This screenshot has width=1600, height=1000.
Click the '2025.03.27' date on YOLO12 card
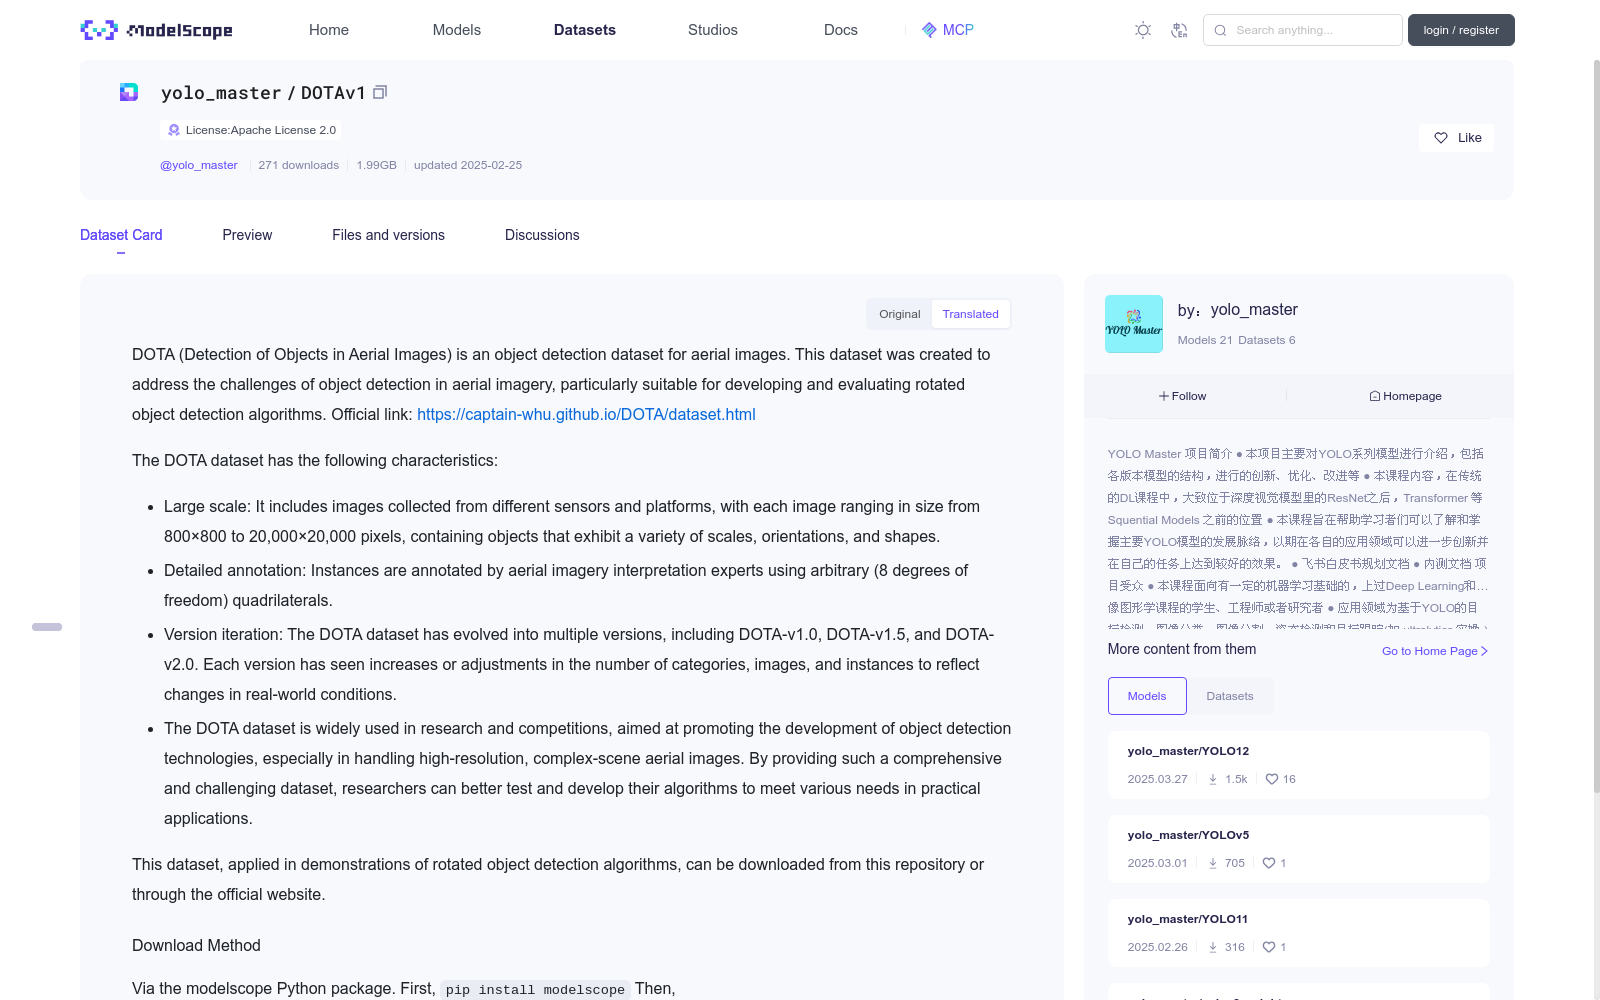(1157, 779)
